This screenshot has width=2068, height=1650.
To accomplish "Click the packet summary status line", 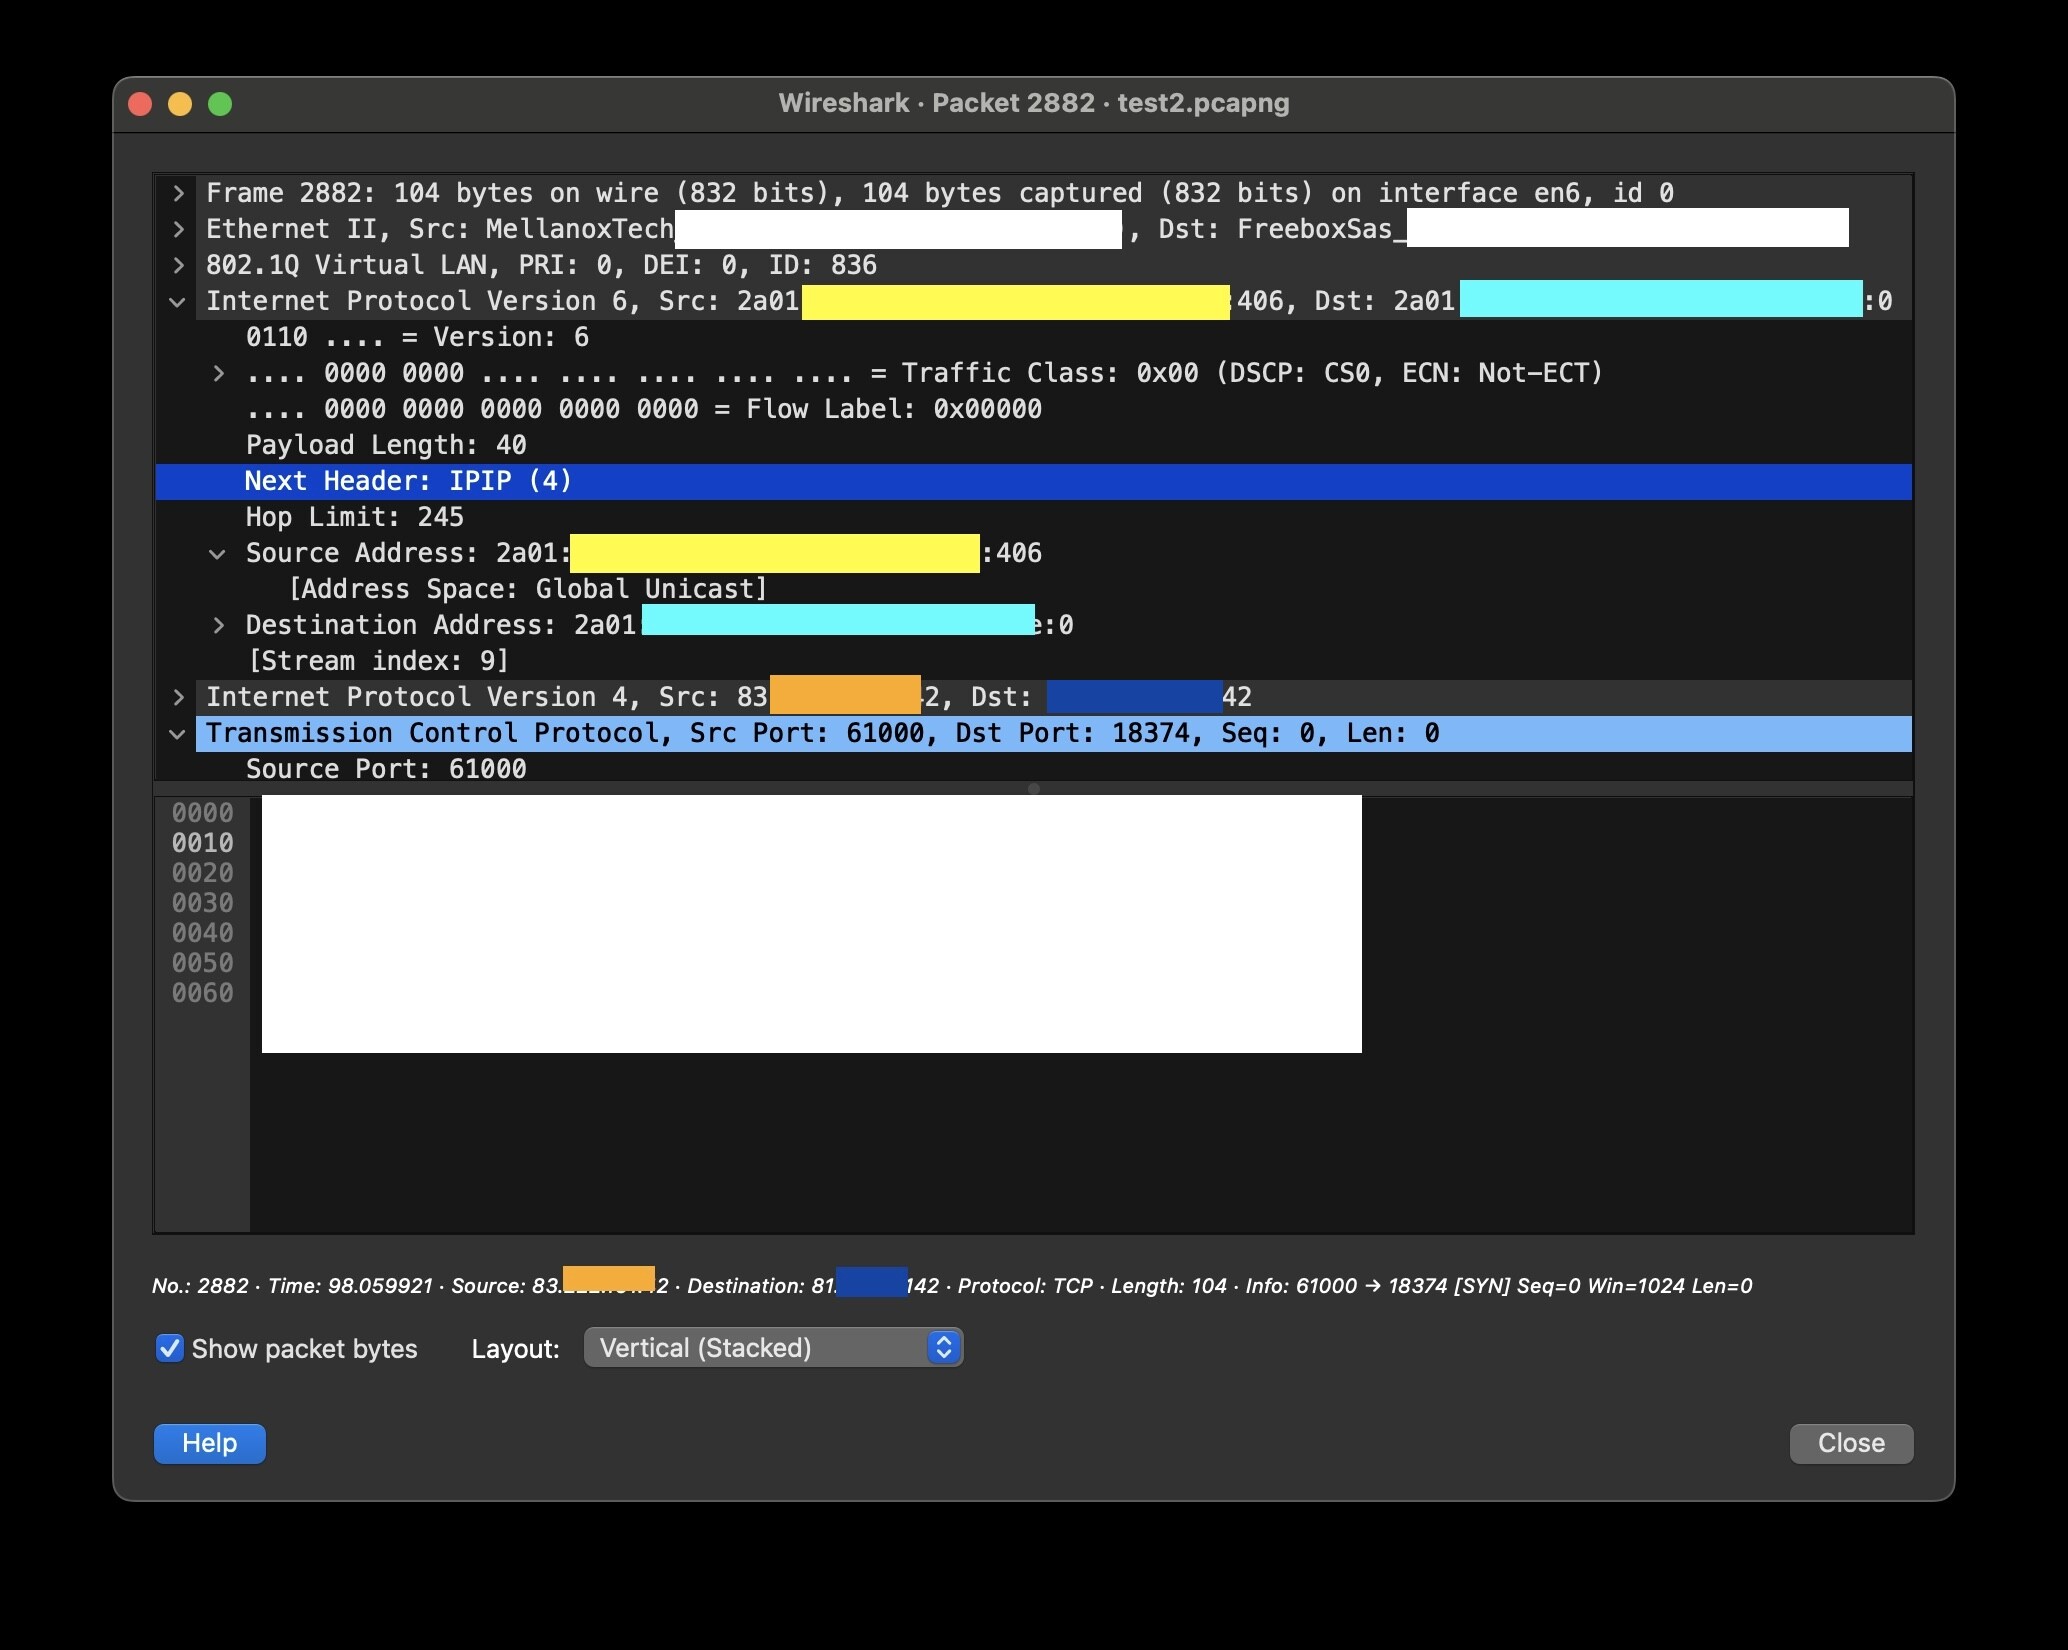I will tap(952, 1286).
